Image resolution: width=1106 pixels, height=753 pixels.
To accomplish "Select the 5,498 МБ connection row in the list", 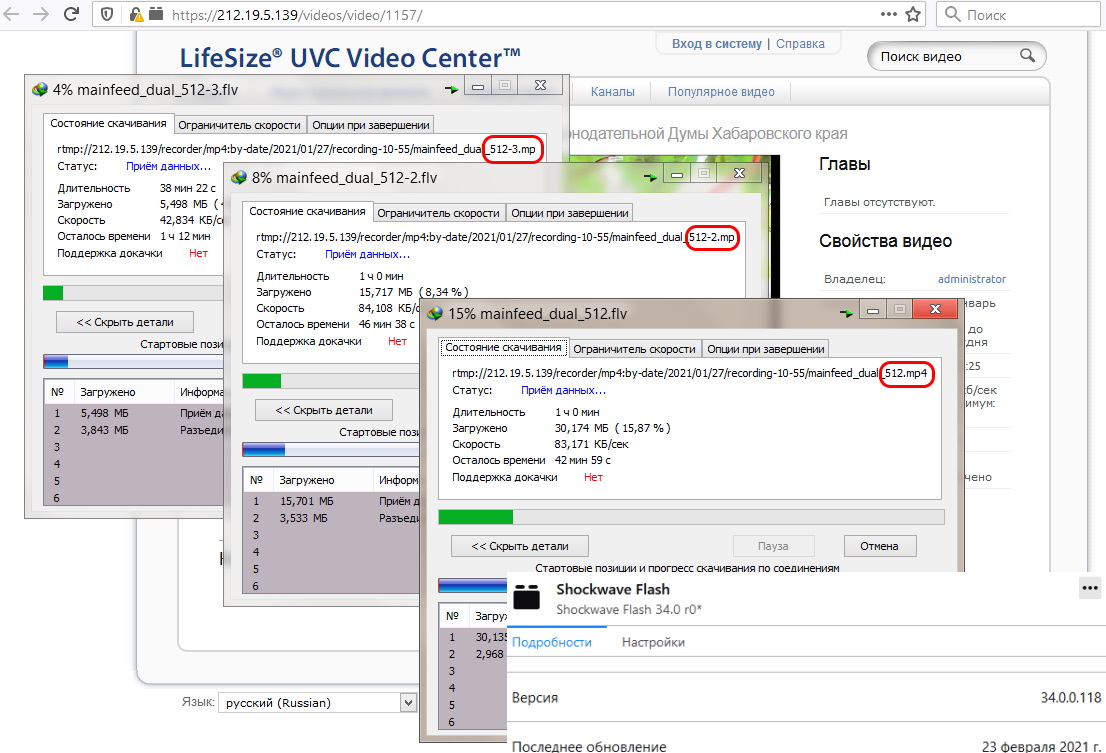I will click(134, 413).
